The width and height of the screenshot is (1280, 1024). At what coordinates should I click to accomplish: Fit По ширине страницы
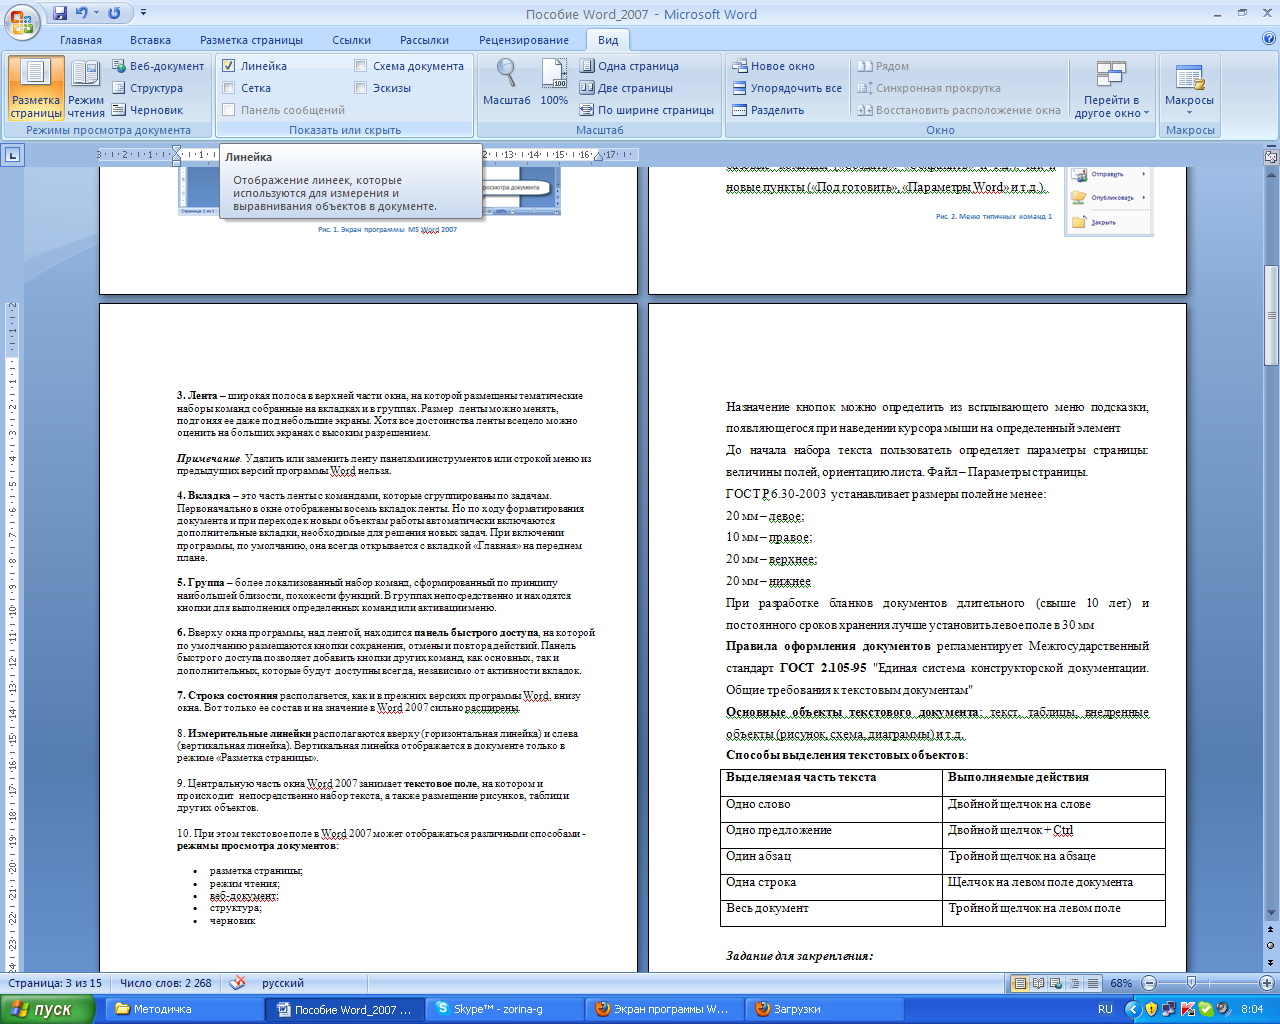point(647,110)
